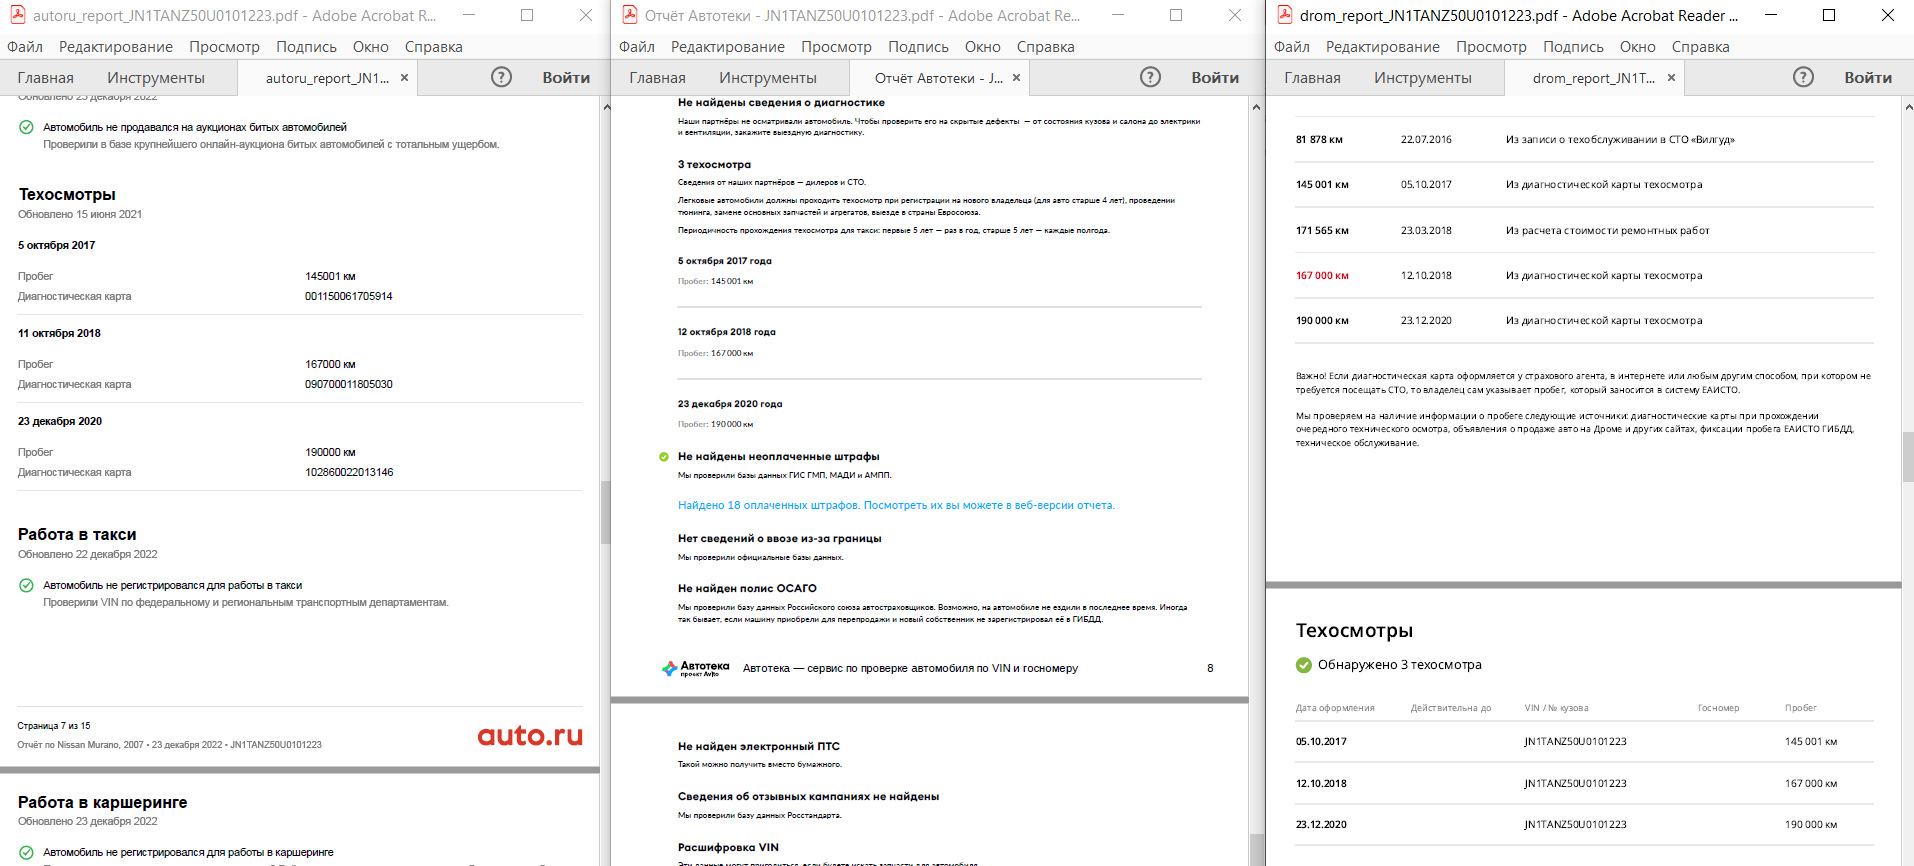Click the '3 техосмотра' heading in Автотека report
Viewport: 1914px width, 866px height.
click(714, 164)
